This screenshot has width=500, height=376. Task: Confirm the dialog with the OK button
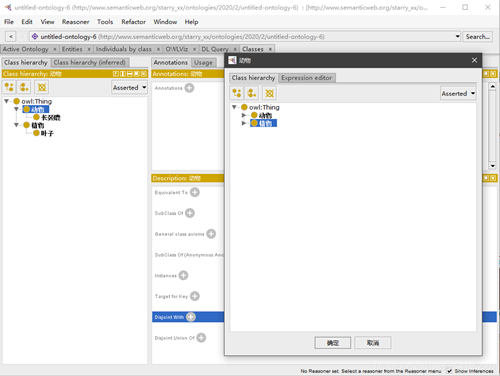click(333, 343)
